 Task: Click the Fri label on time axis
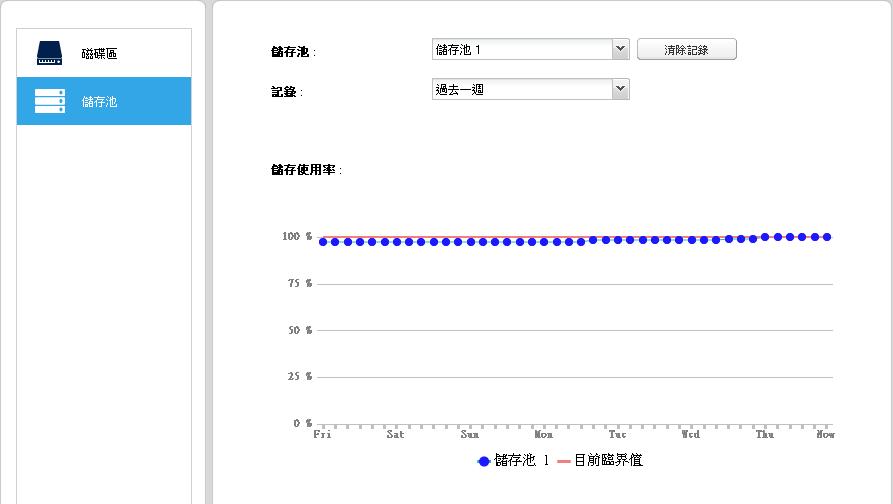click(322, 435)
